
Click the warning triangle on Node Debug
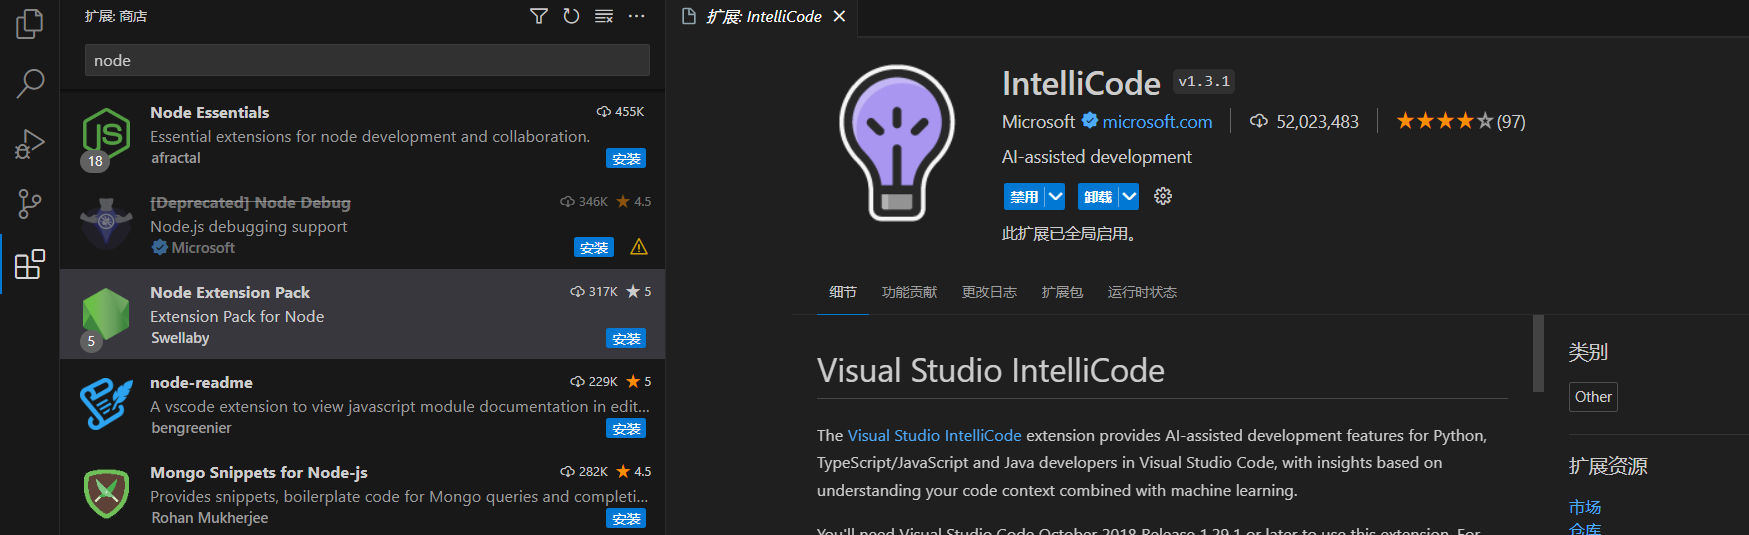[639, 247]
